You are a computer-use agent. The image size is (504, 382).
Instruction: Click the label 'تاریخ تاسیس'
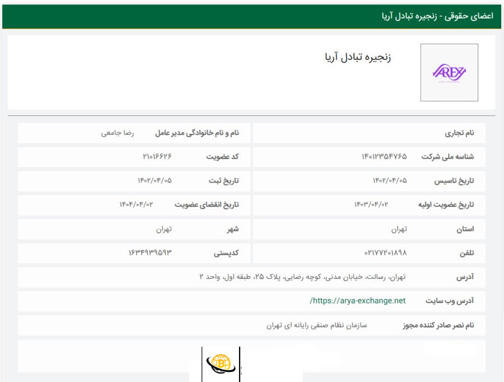click(454, 181)
